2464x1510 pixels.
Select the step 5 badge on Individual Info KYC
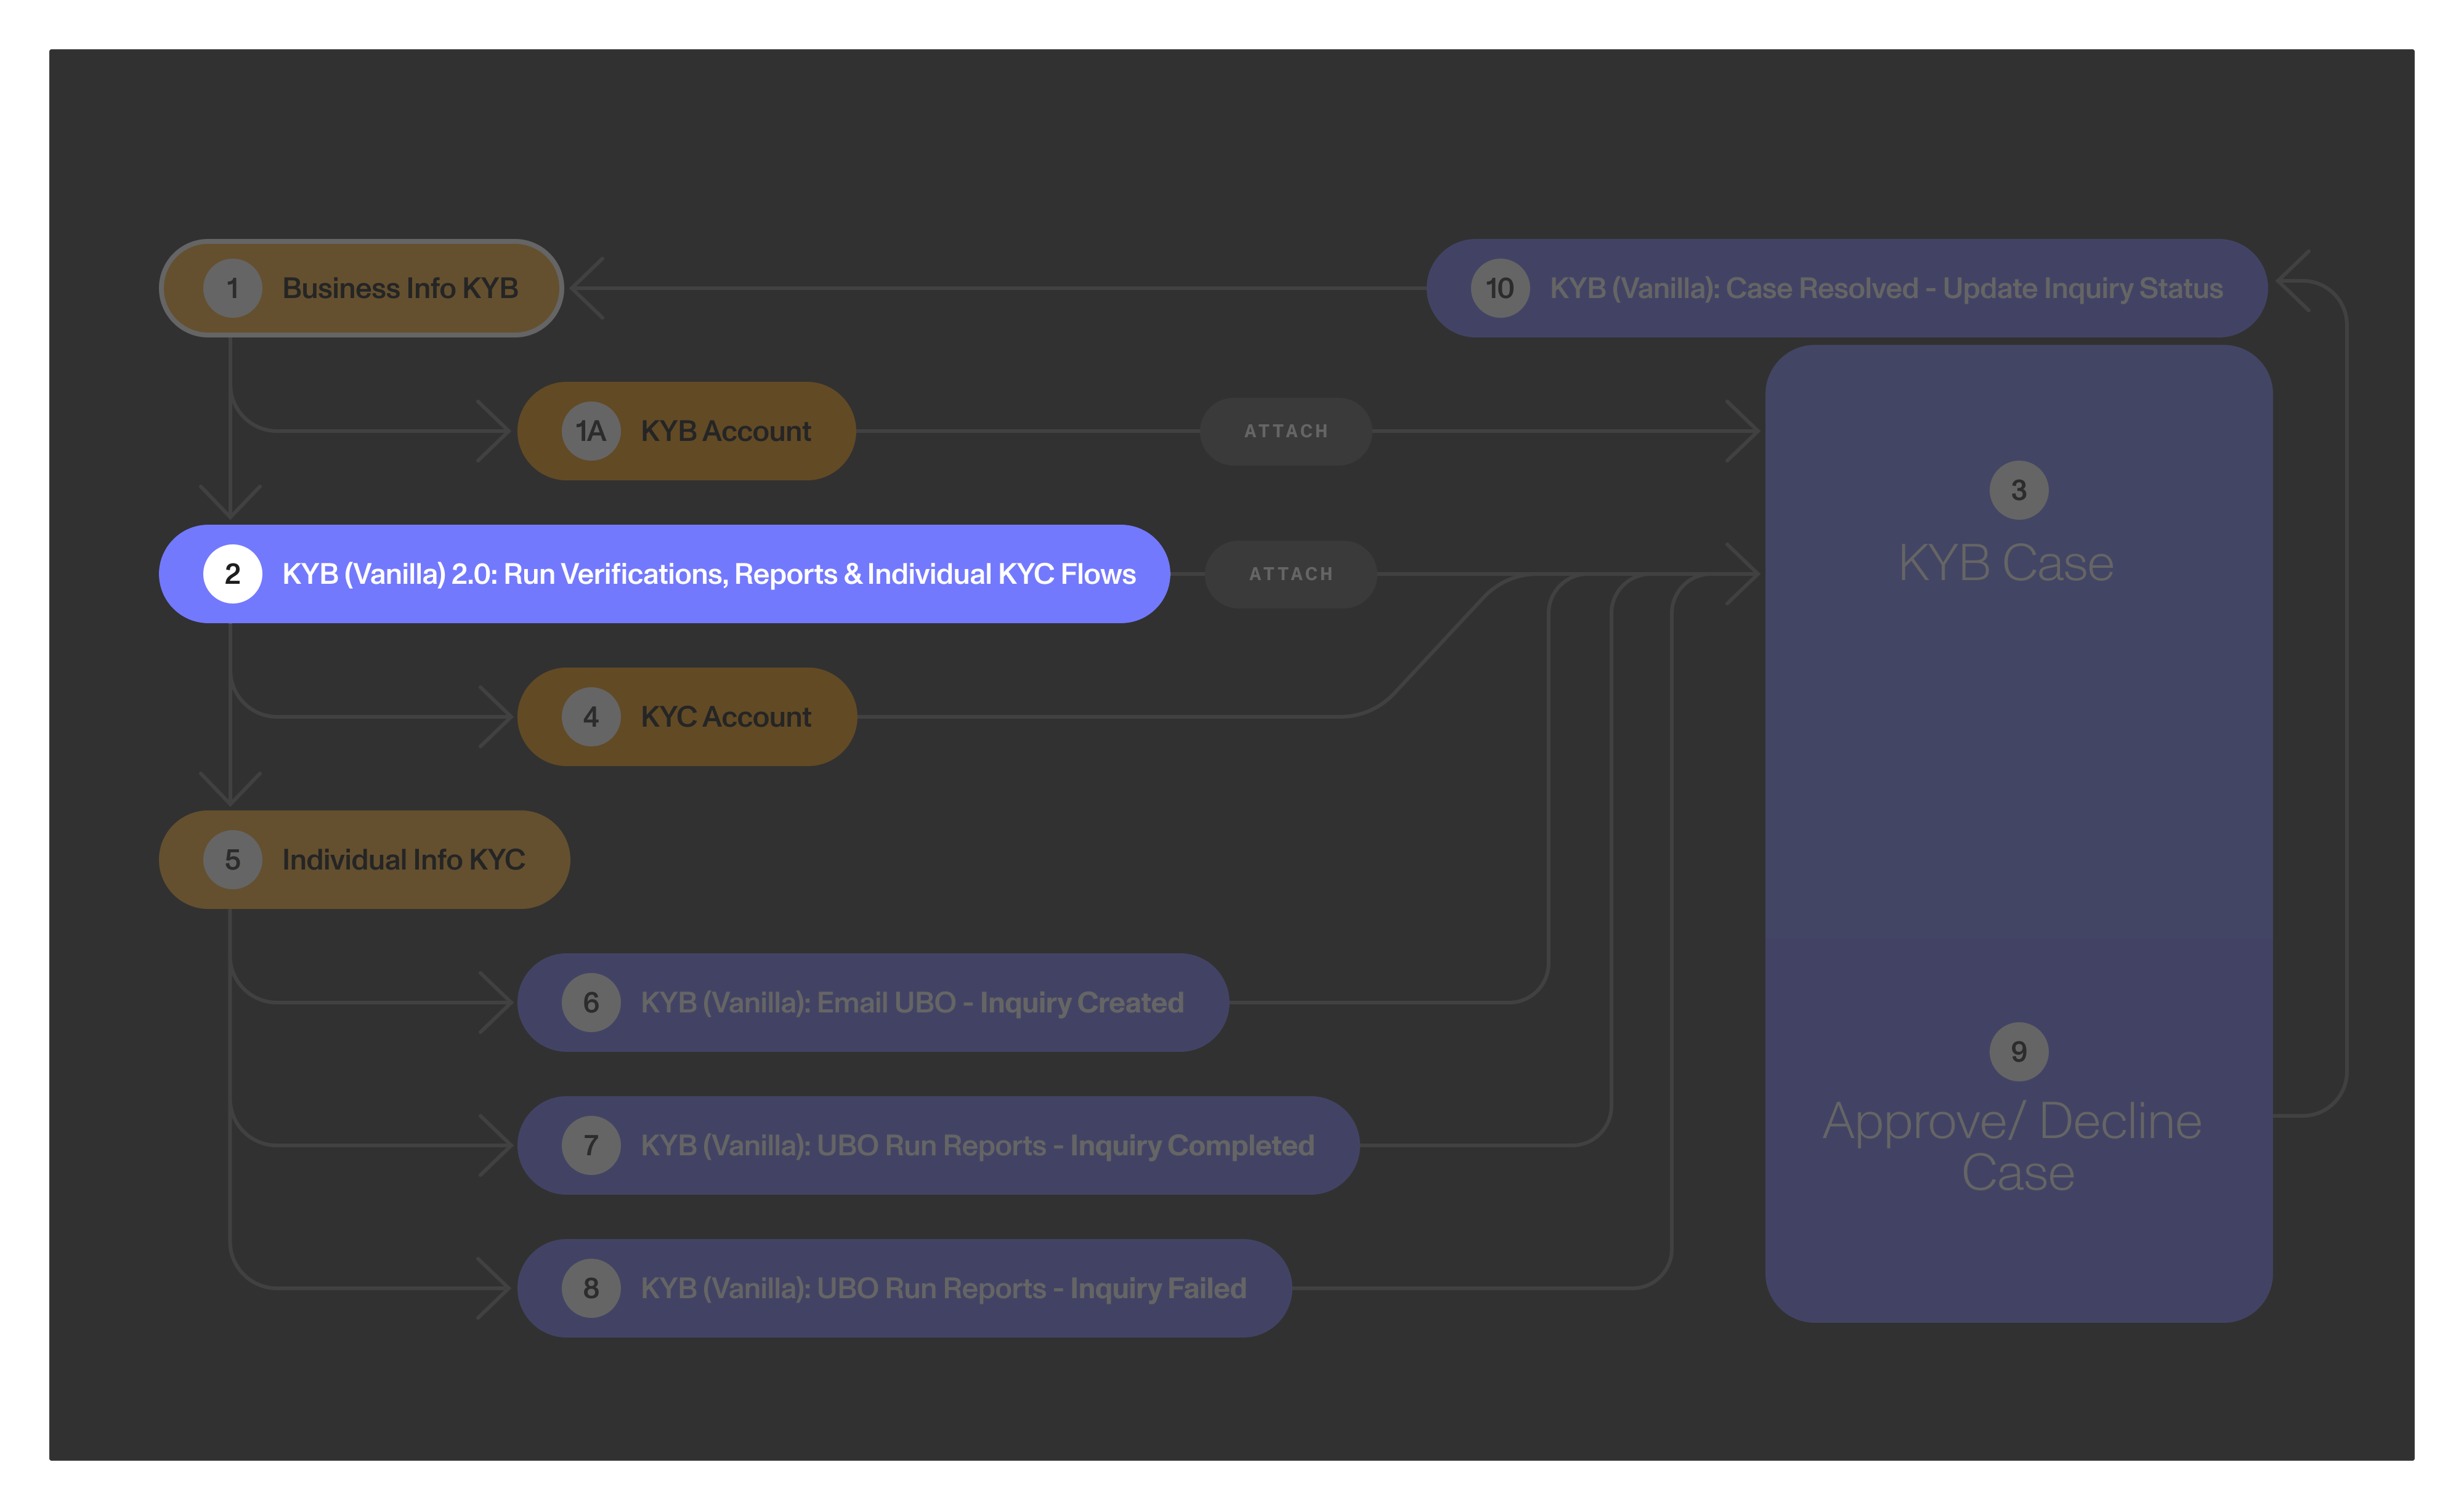point(233,859)
